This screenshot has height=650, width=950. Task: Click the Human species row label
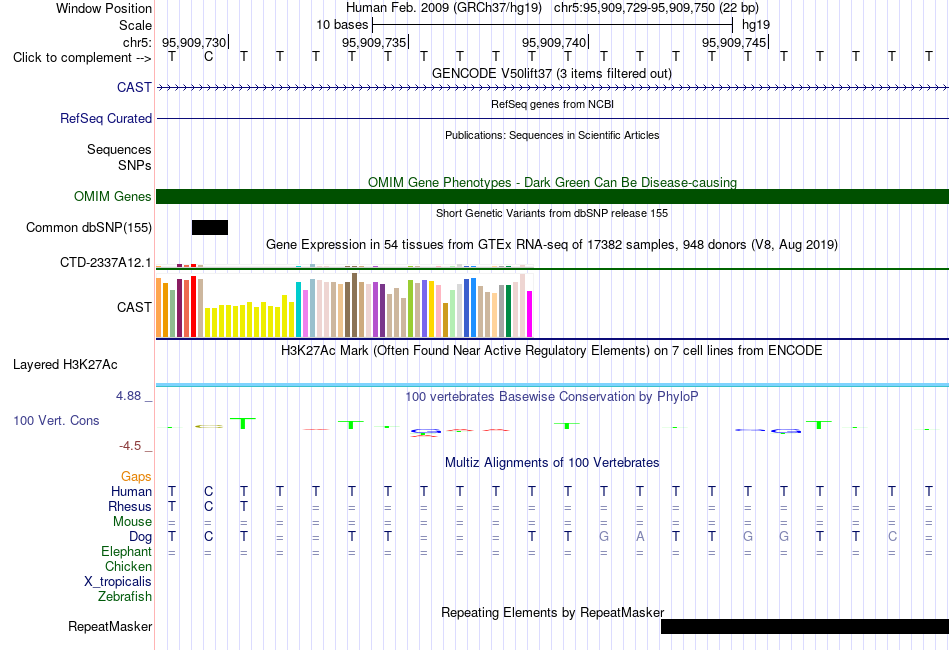pyautogui.click(x=131, y=491)
